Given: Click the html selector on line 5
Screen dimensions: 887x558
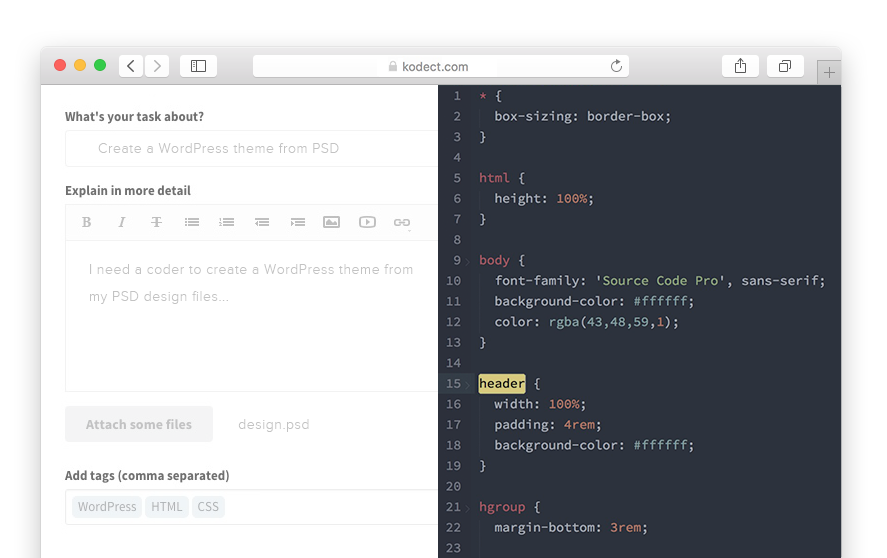Looking at the screenshot, I should (x=494, y=178).
